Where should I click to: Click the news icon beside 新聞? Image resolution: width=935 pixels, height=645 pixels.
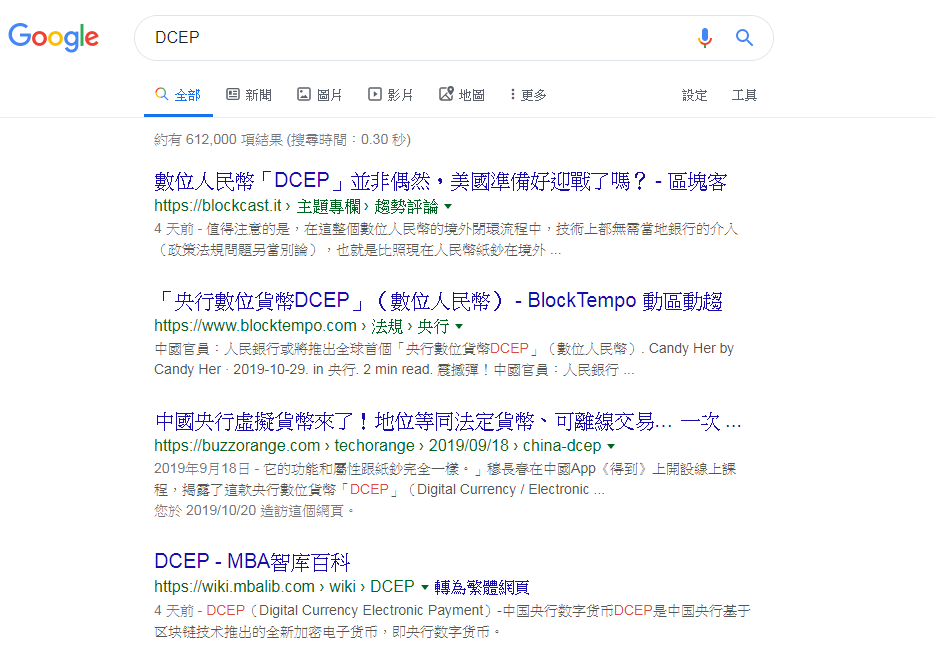click(x=233, y=94)
